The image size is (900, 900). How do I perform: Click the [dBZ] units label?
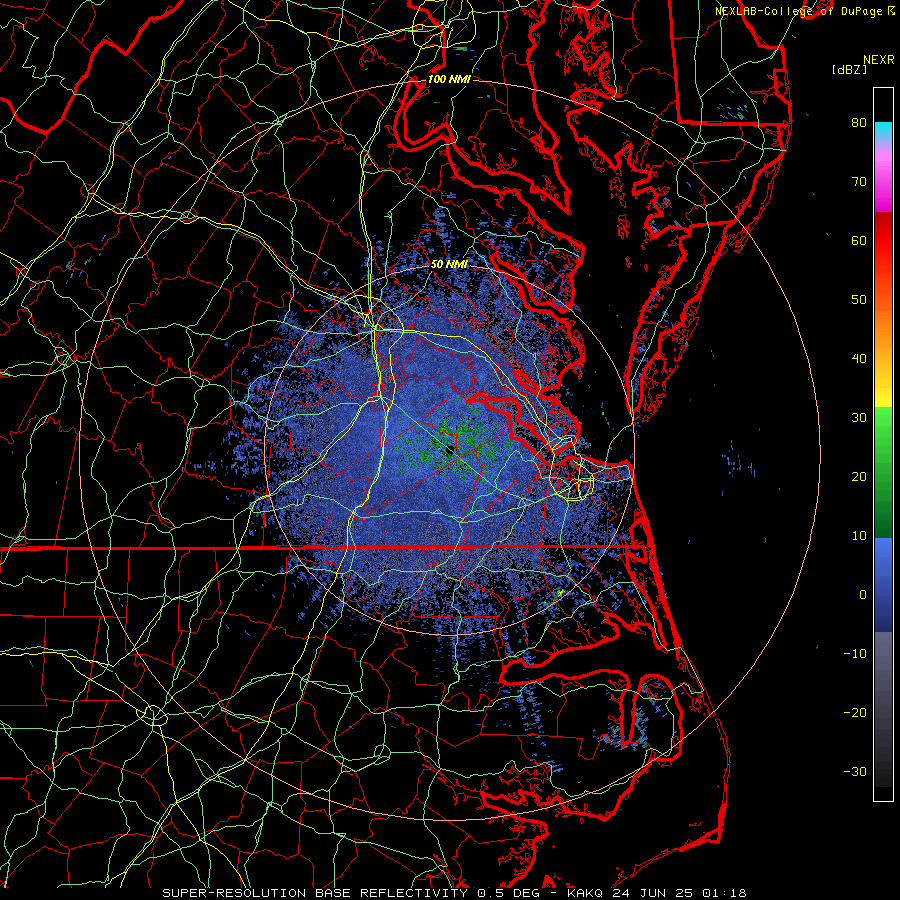[849, 69]
